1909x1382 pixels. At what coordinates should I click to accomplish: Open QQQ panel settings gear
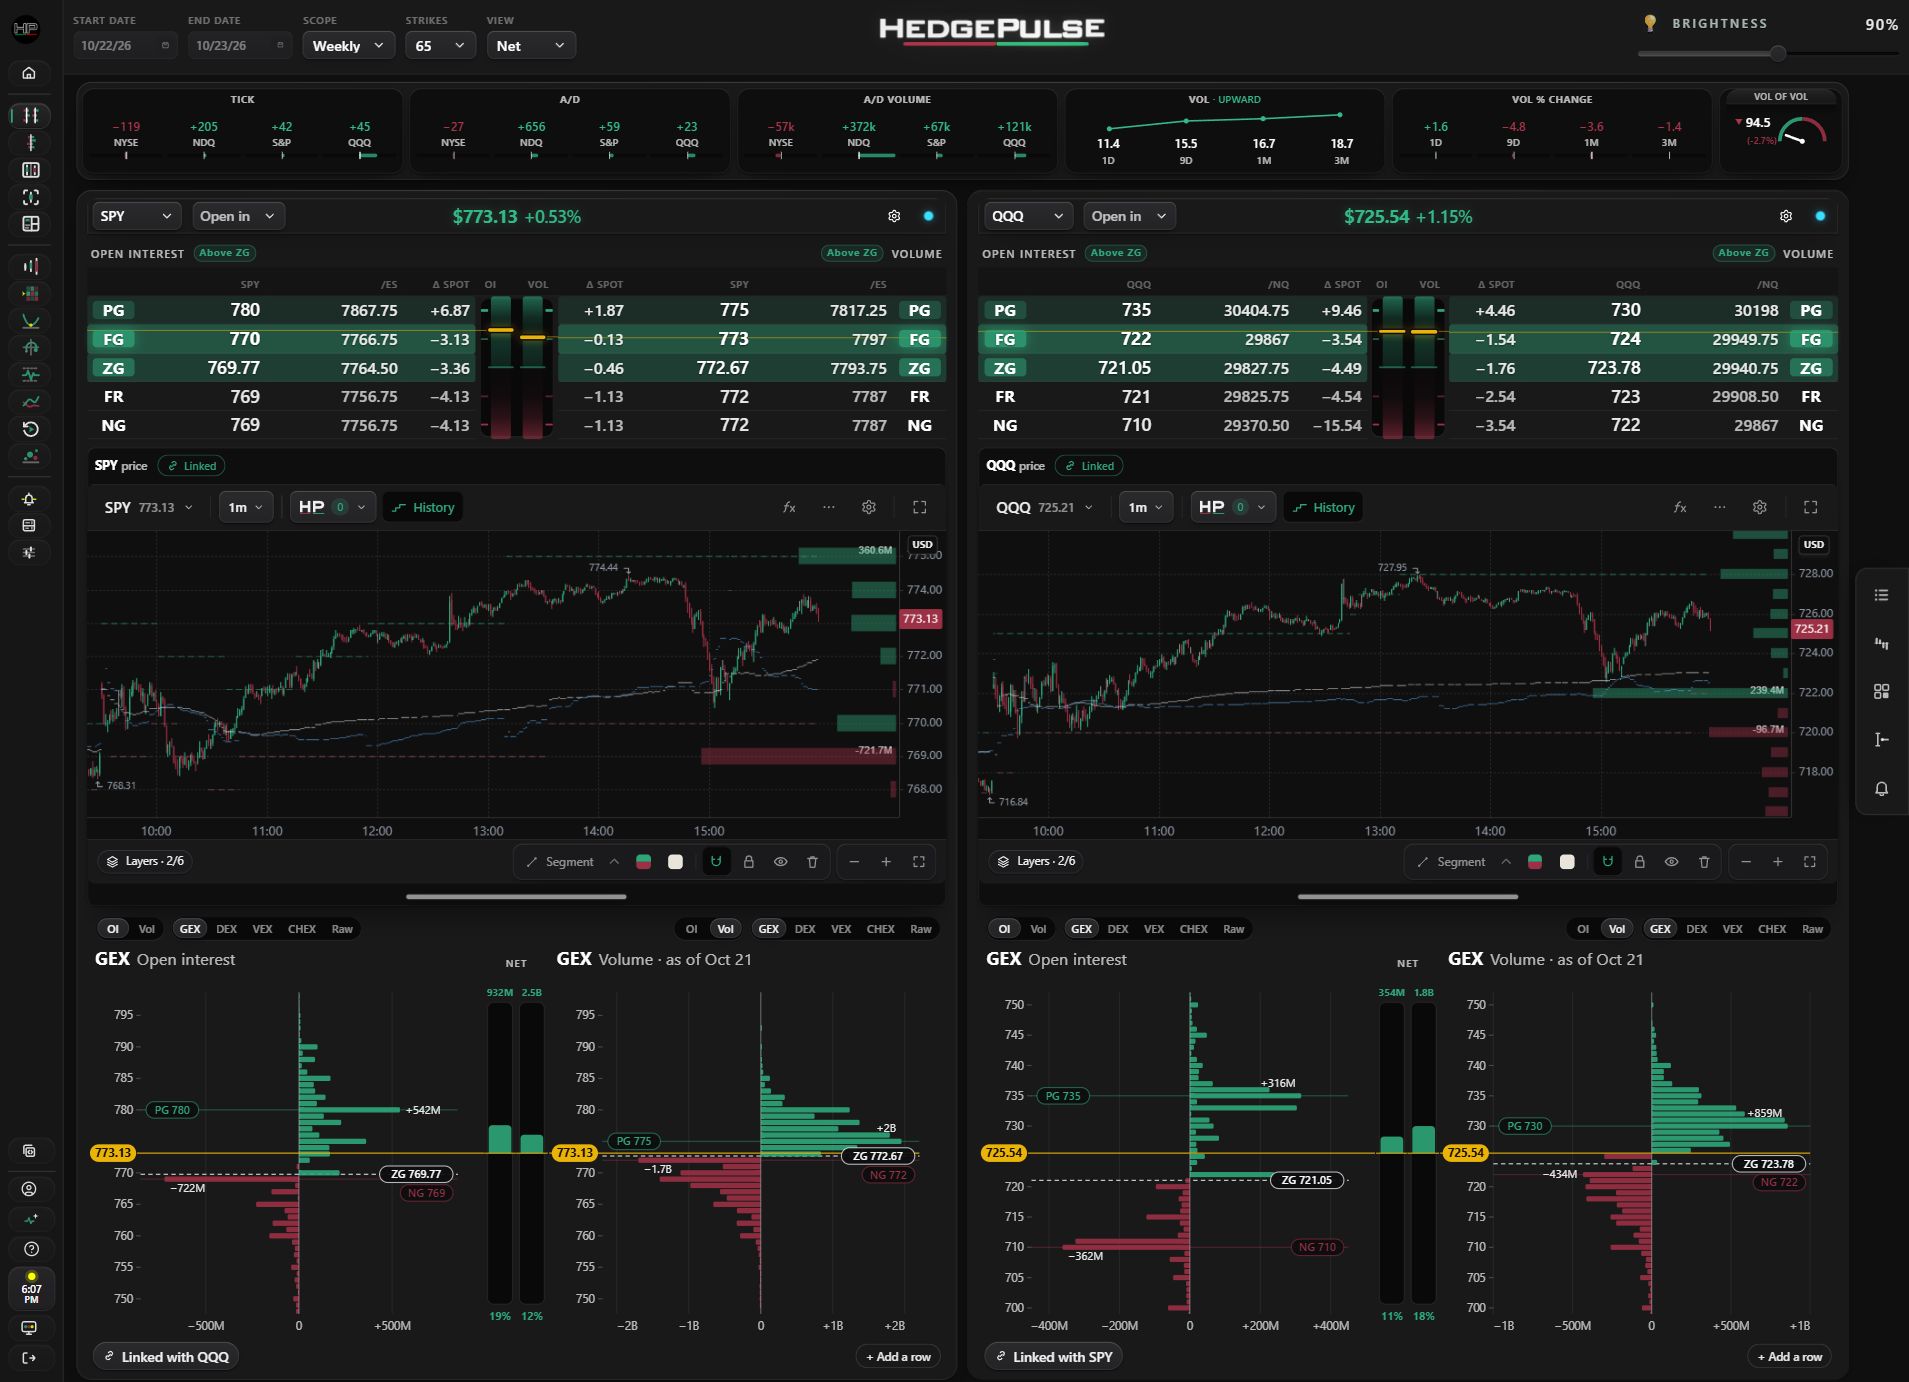(x=1785, y=216)
